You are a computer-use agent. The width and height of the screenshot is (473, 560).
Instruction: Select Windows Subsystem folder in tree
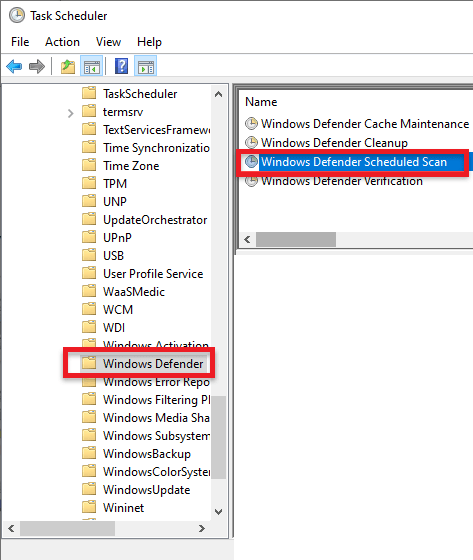point(156,435)
